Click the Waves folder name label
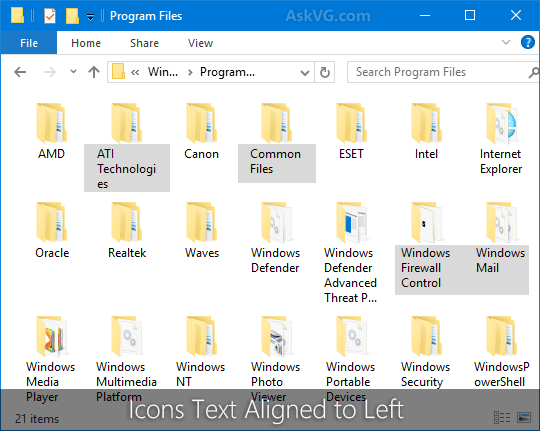The width and height of the screenshot is (540, 431). pyautogui.click(x=202, y=253)
